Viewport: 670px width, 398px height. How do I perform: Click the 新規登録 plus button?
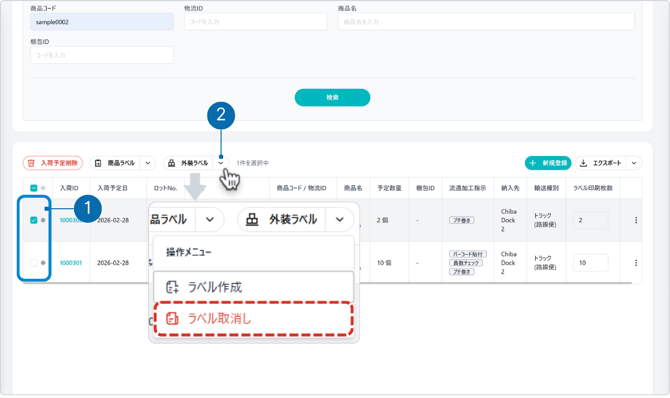[x=548, y=163]
